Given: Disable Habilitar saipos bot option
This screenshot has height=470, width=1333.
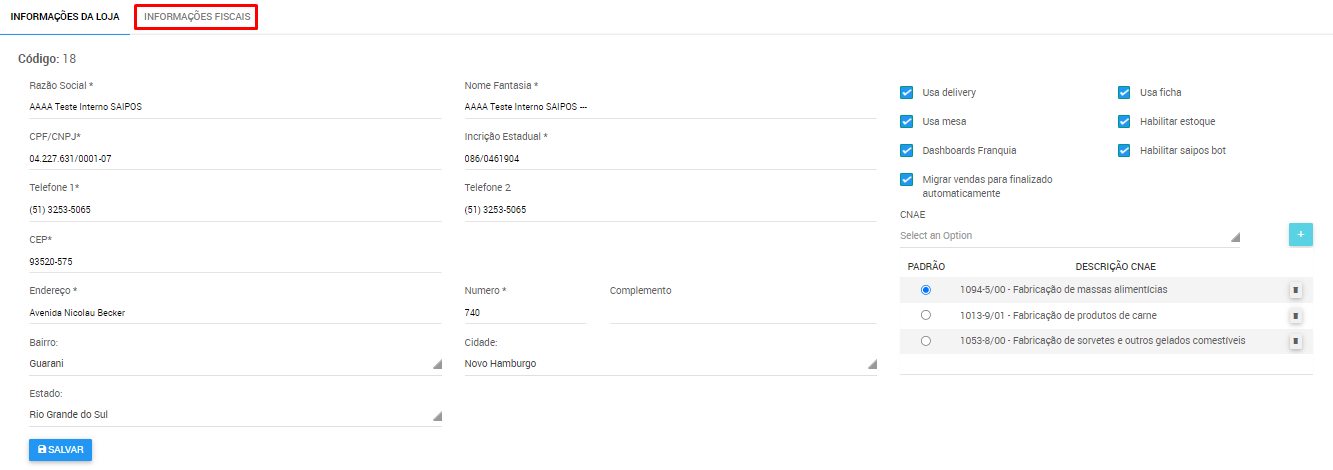Looking at the screenshot, I should 1124,151.
